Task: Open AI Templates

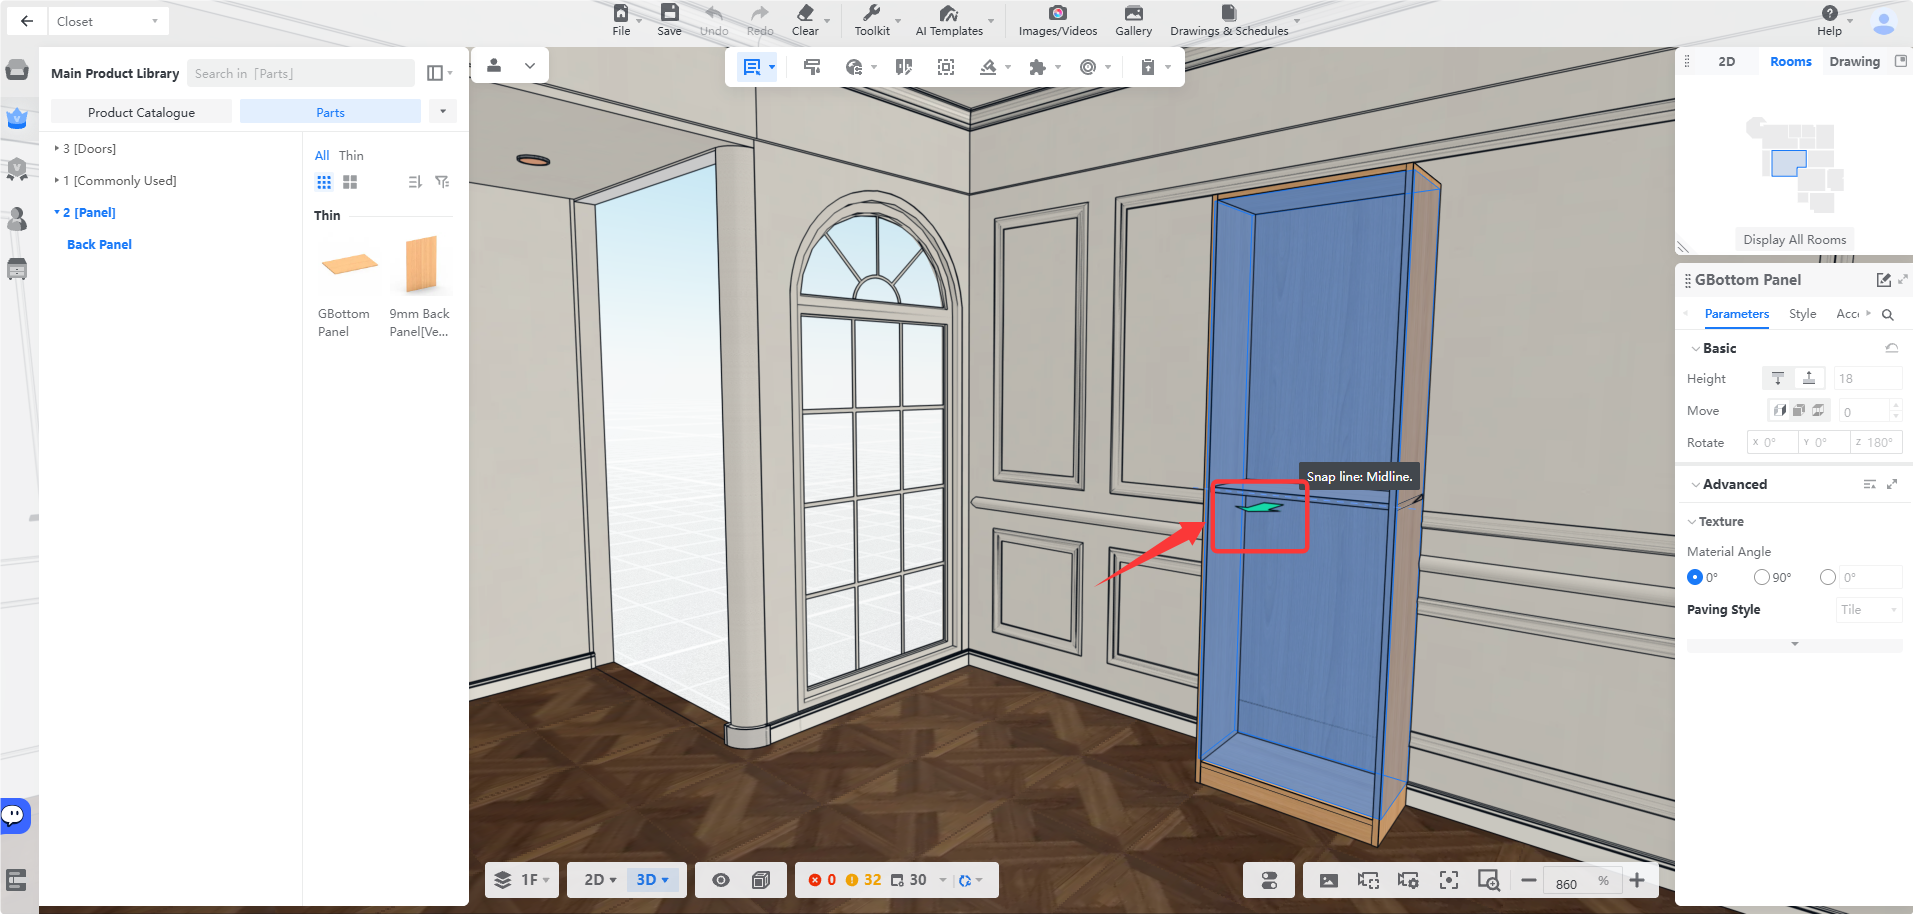Action: point(949,20)
